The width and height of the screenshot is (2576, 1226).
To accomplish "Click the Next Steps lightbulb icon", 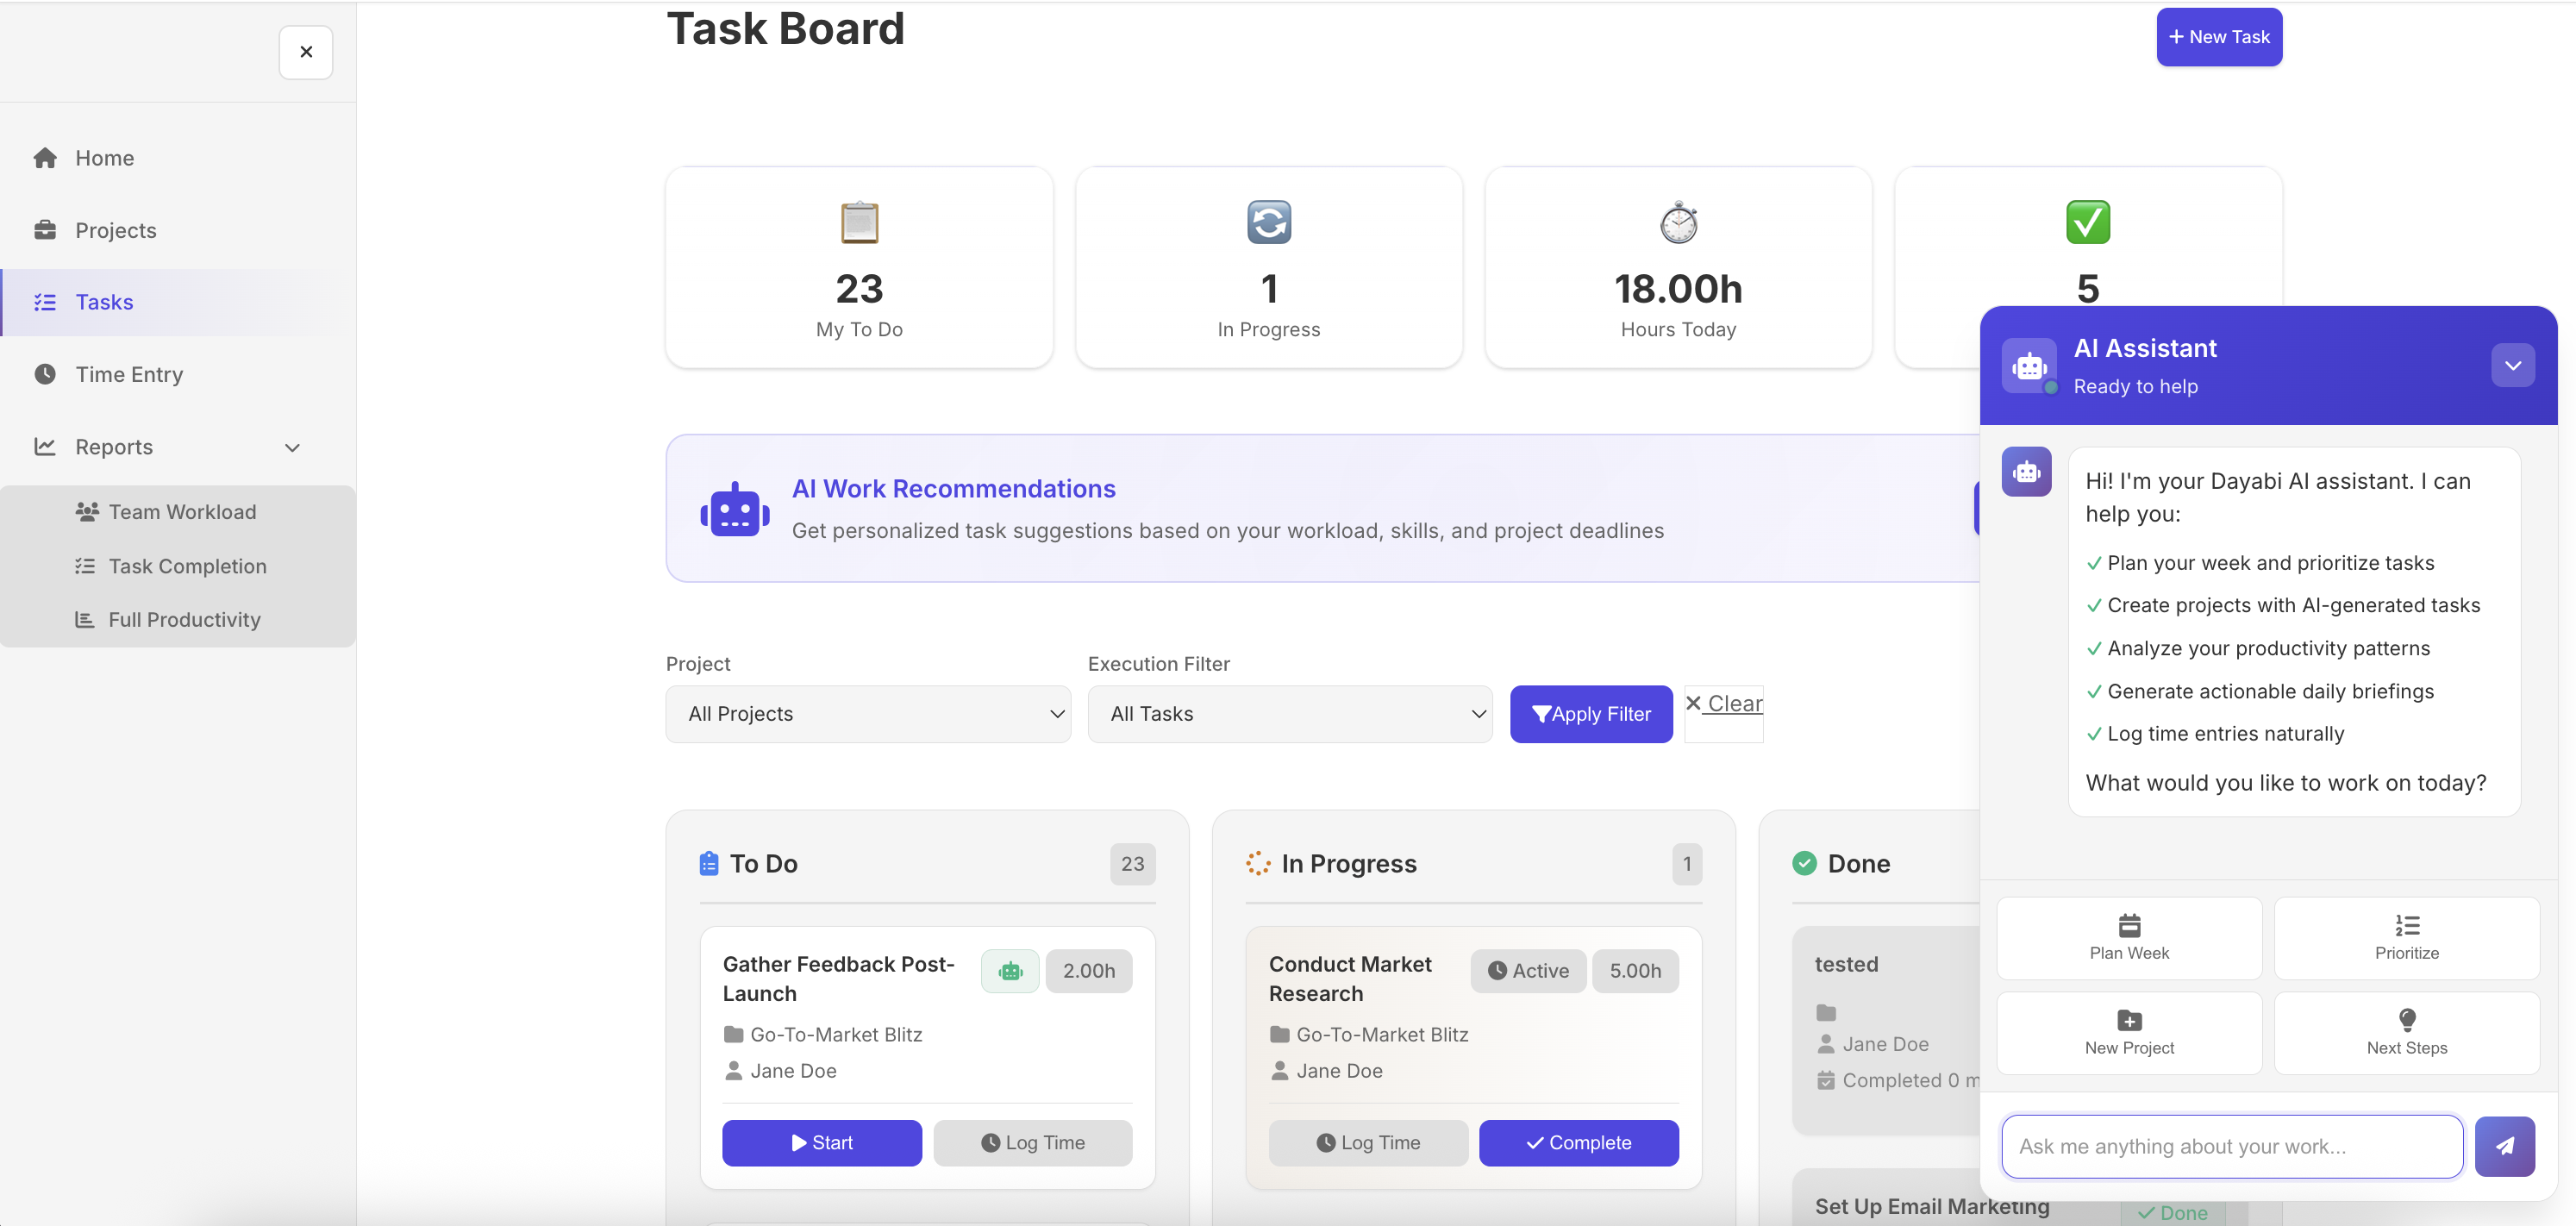I will pyautogui.click(x=2406, y=1019).
